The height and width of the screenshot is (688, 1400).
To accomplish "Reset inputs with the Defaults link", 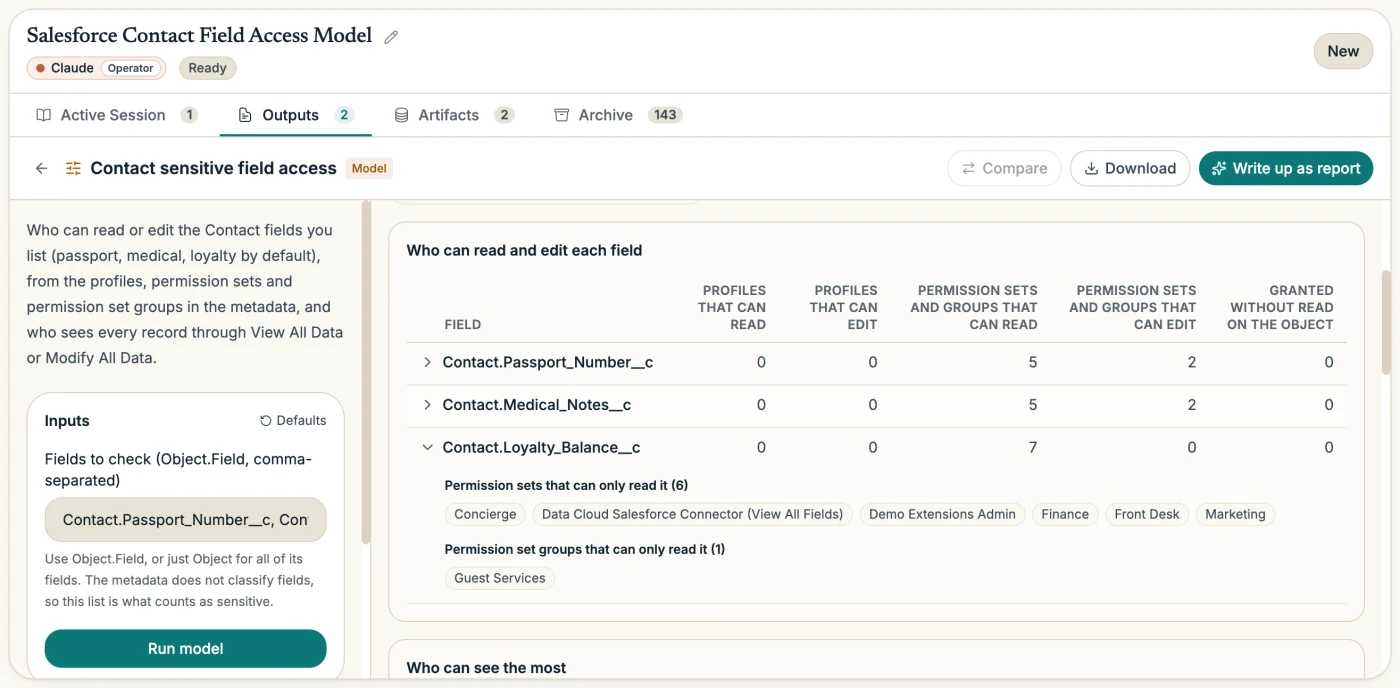I will coord(293,421).
